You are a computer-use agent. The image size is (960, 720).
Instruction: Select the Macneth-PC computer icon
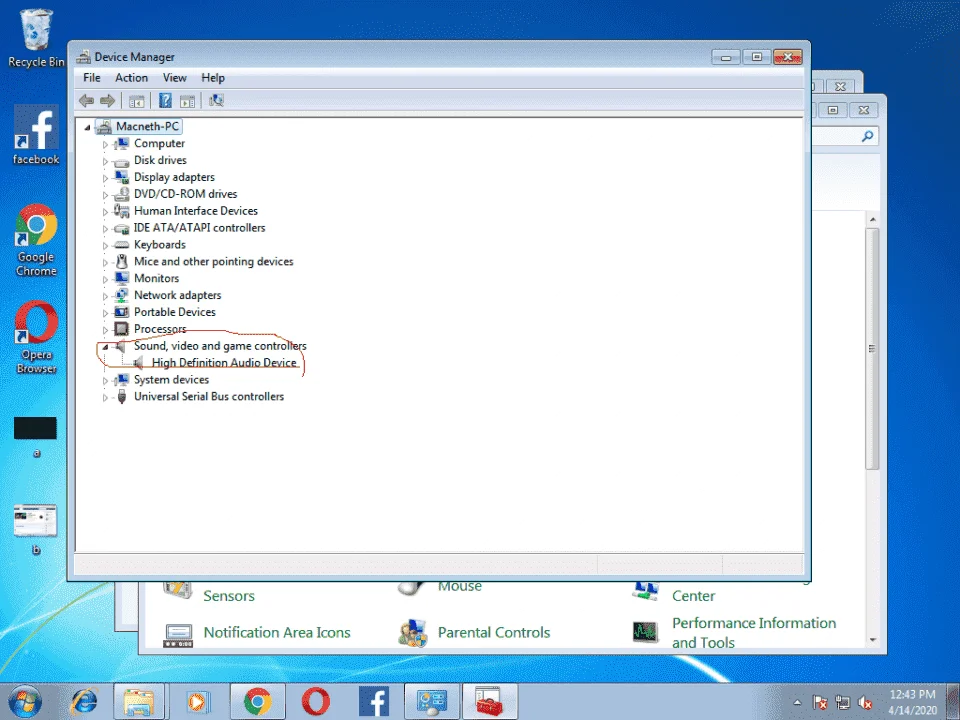103,127
